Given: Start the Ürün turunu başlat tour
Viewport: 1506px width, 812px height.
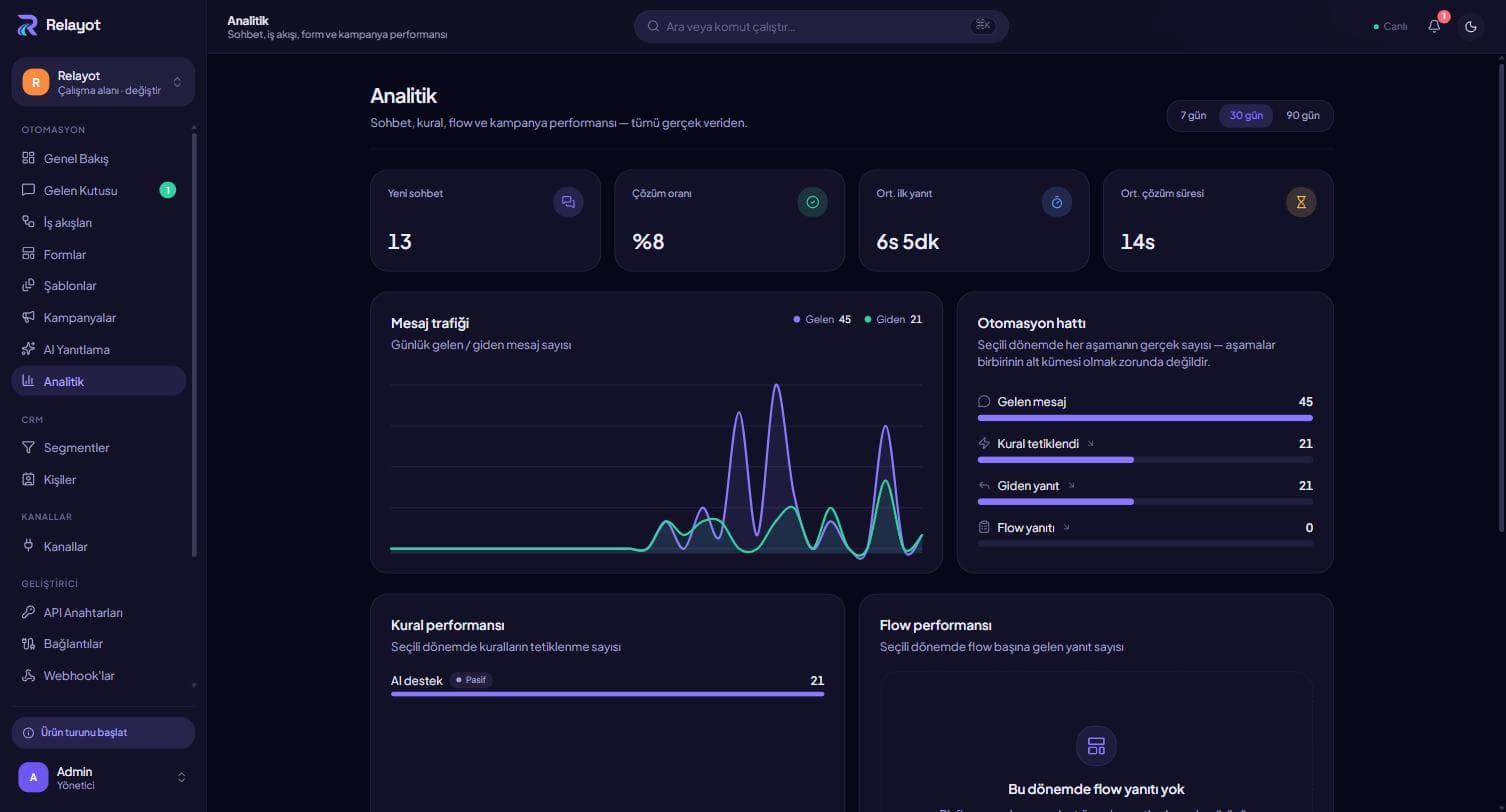Looking at the screenshot, I should click(103, 732).
